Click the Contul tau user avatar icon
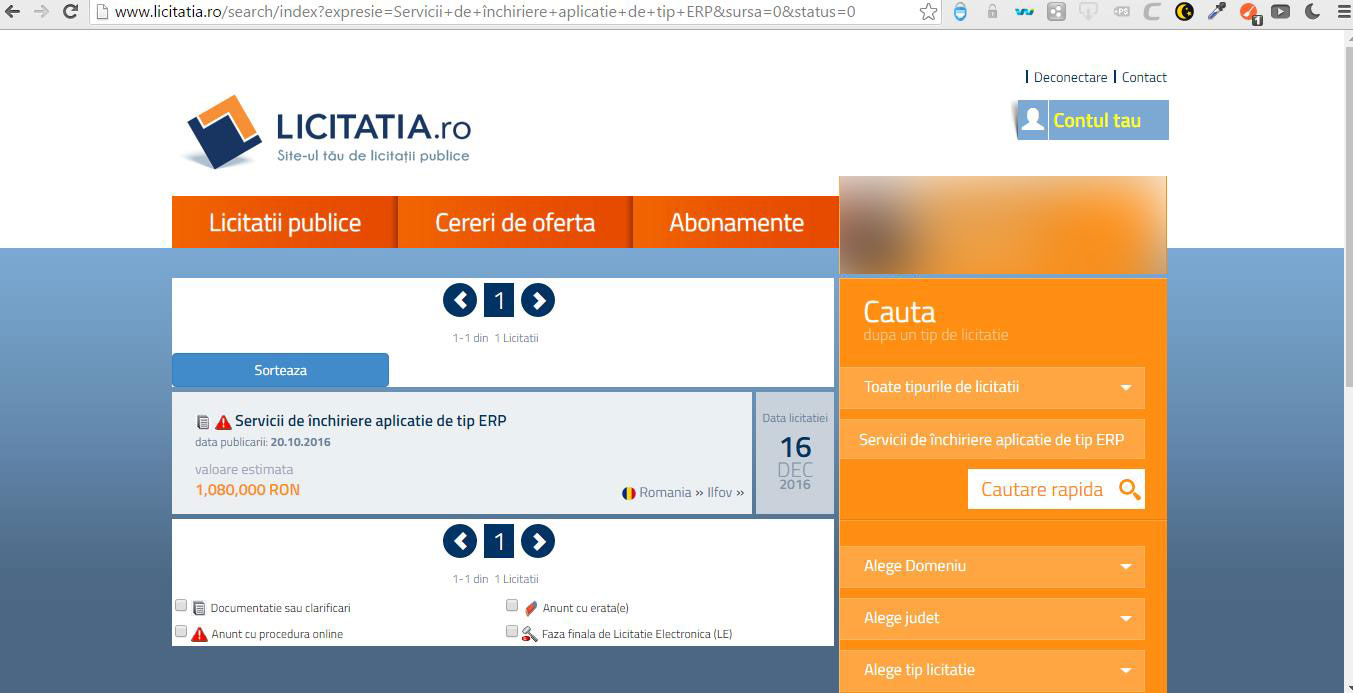 coord(1032,120)
